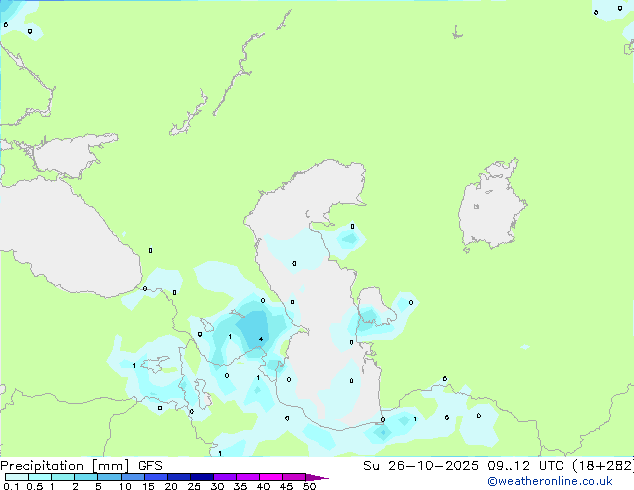
Task: Select the 0.5–1 mm legend color swatch
Action: [40, 477]
